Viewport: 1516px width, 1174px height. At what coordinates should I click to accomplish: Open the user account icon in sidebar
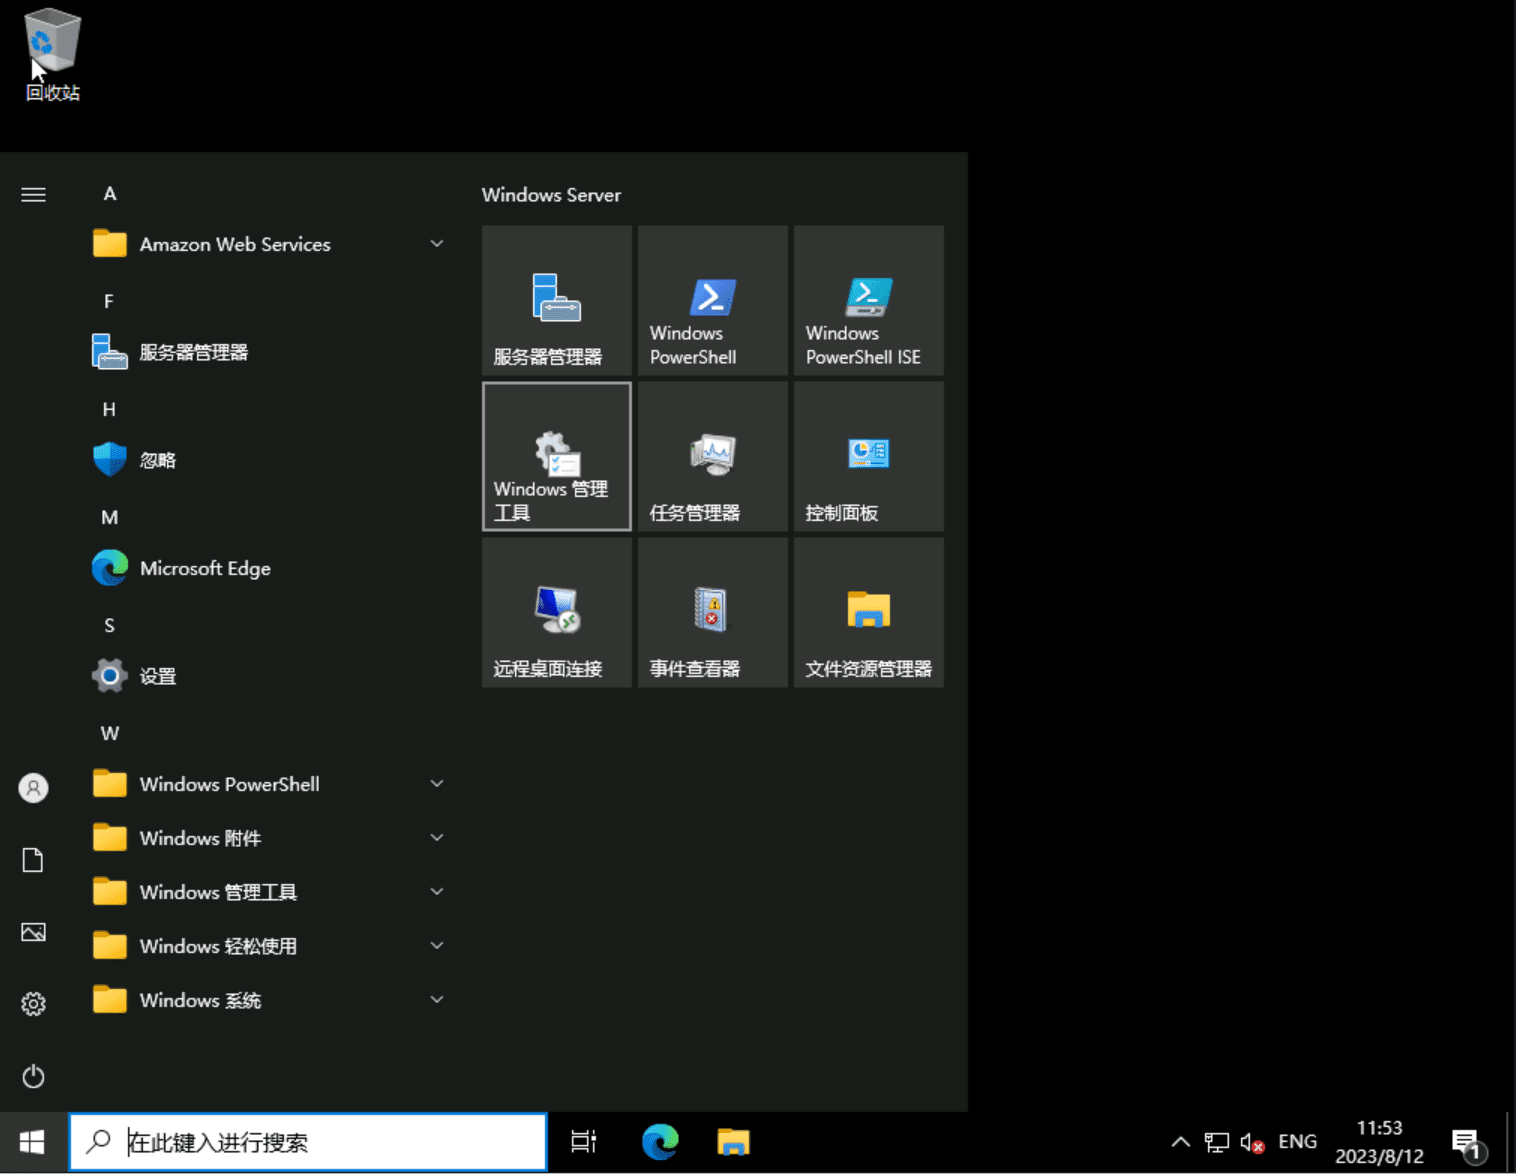[33, 788]
